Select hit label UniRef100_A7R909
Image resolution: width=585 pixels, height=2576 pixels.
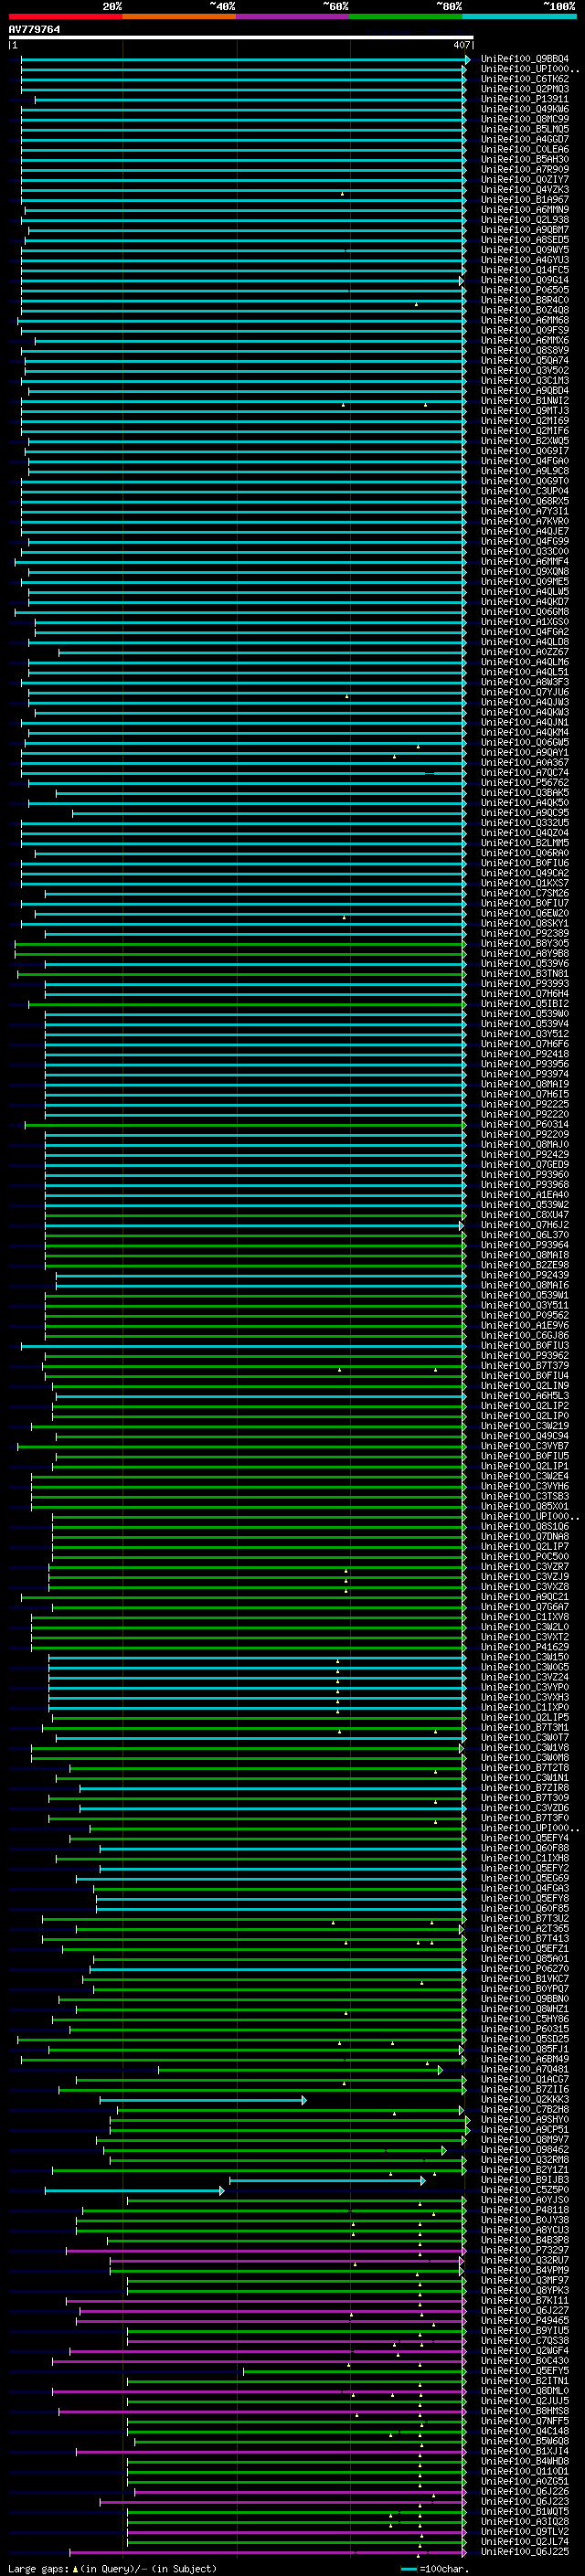coord(524,169)
